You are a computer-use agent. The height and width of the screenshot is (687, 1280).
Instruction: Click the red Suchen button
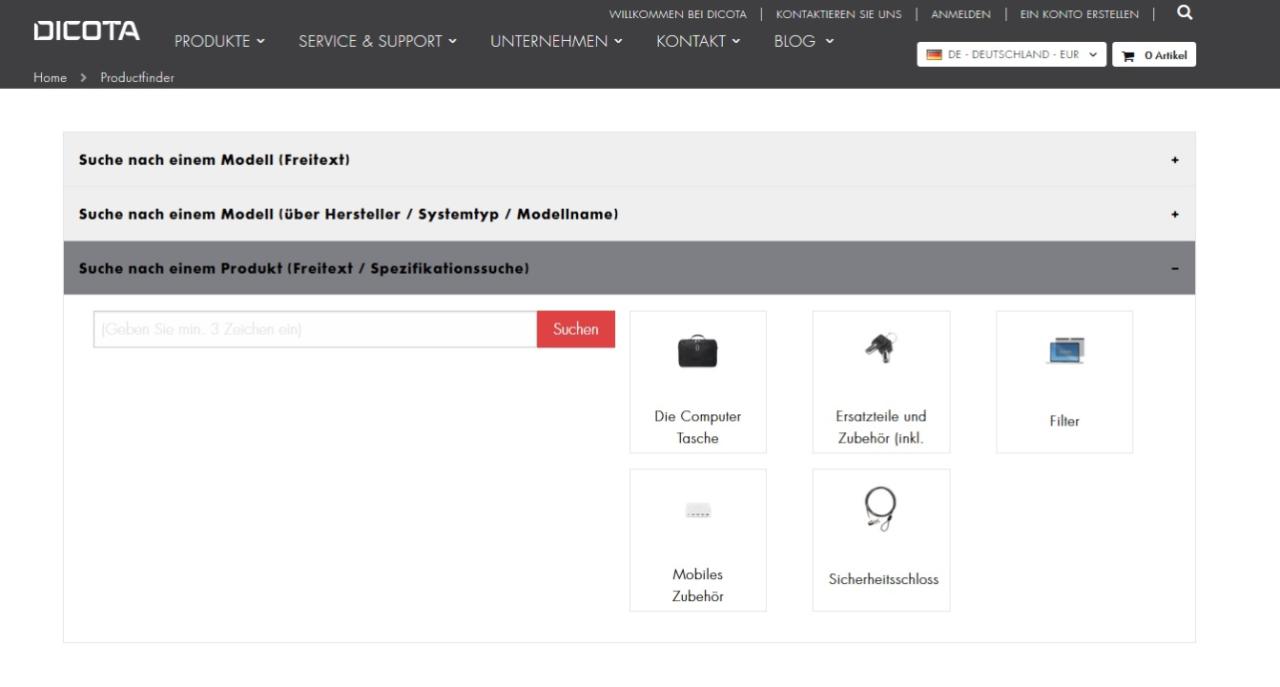click(x=576, y=329)
